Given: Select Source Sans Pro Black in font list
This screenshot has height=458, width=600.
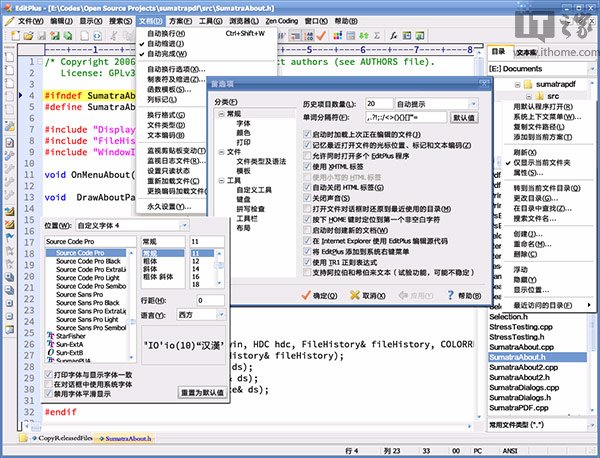Looking at the screenshot, I should (88, 303).
